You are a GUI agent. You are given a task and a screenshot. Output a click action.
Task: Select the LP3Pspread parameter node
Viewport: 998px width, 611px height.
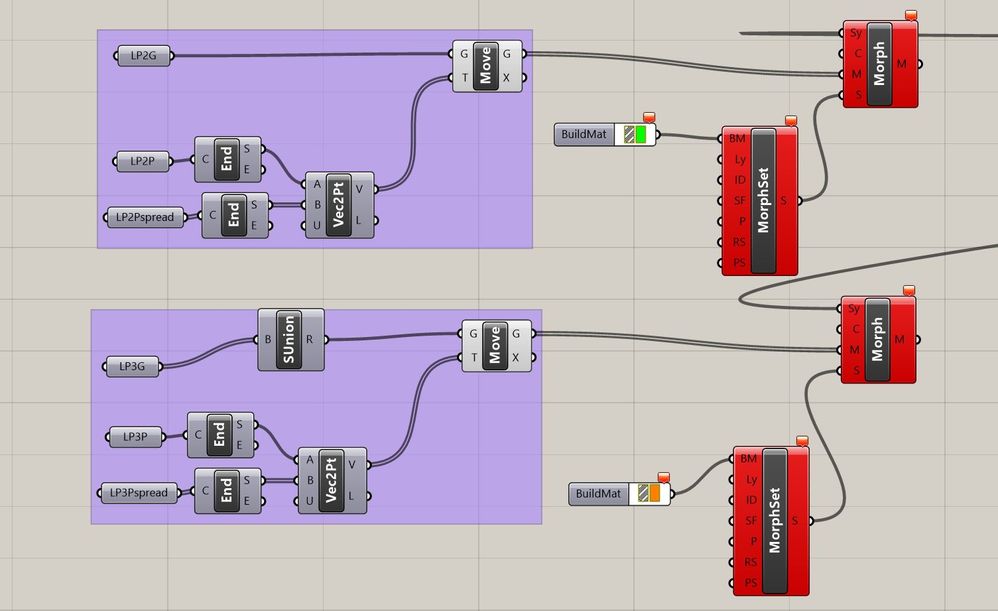tap(139, 493)
